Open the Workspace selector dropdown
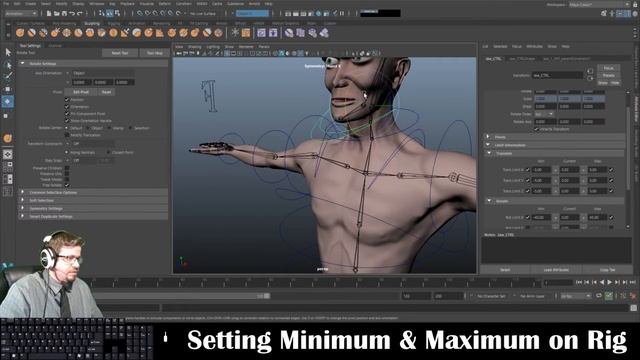Viewport: 640px width, 360px height. (x=600, y=4)
